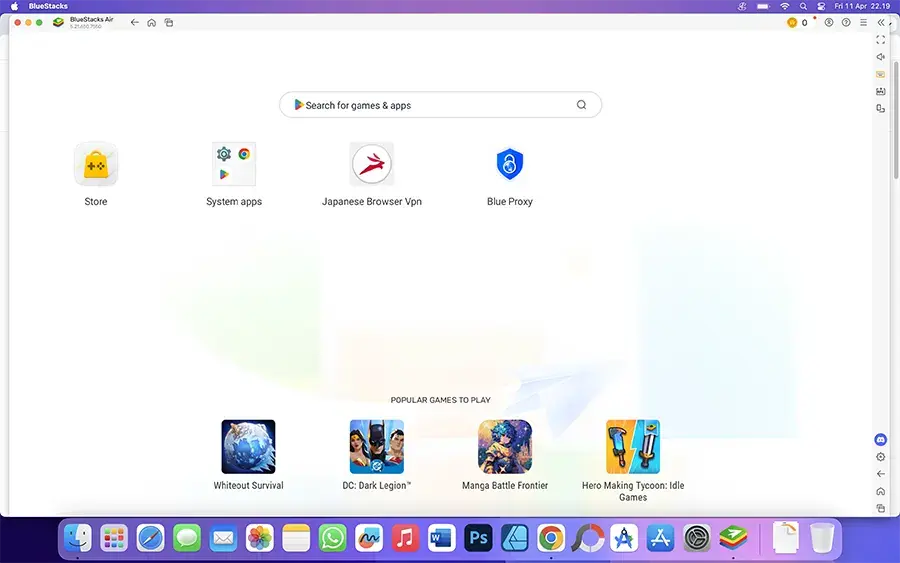
Task: Open App Store from the Dock
Action: [660, 538]
